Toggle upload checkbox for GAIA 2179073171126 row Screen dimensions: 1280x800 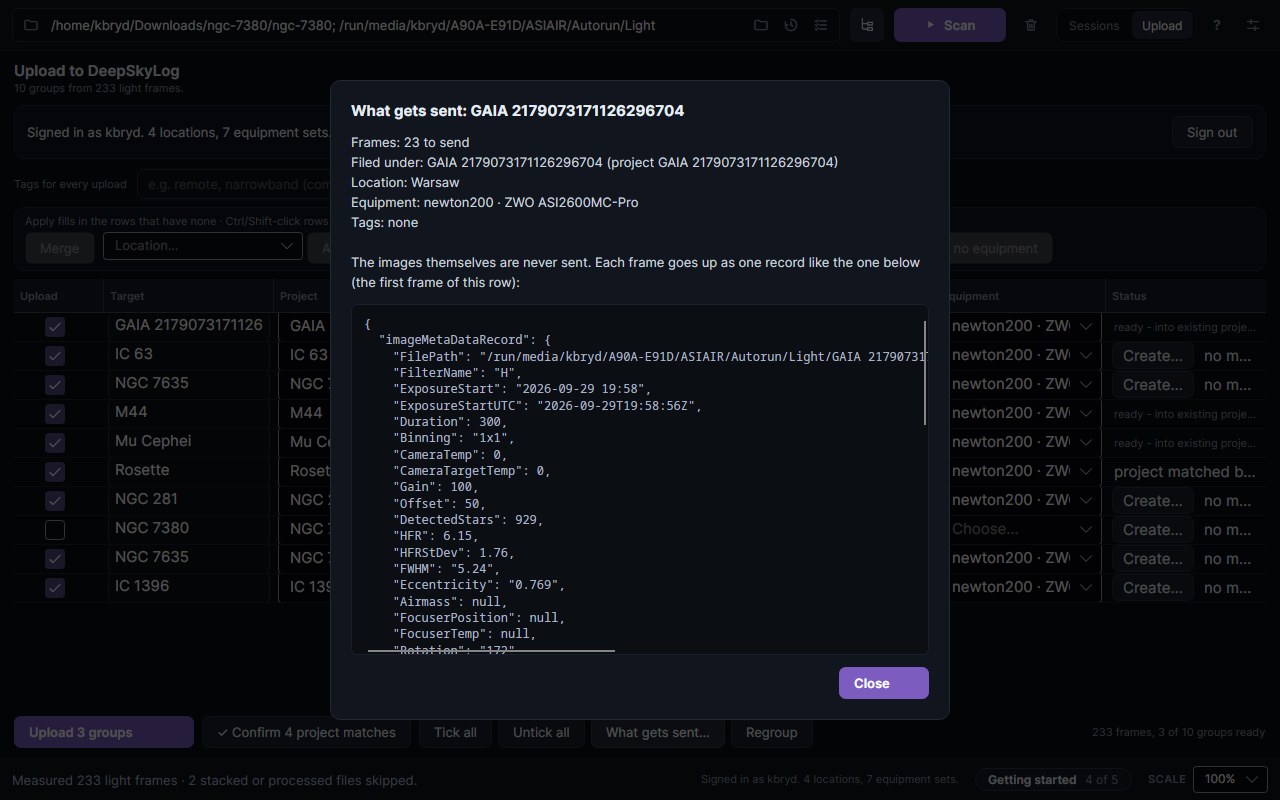click(x=55, y=327)
